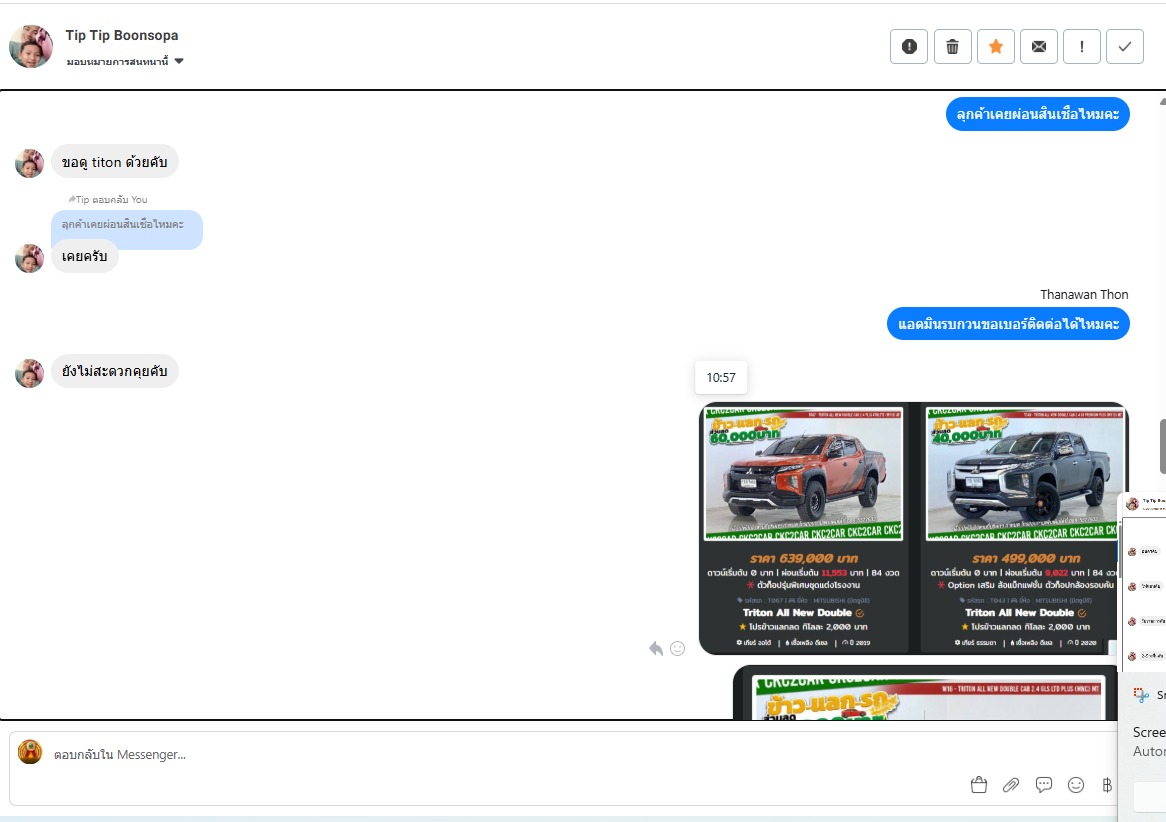Click the quoted reply 'ลูกค้าเคยผ่อนสินเชื่อไหมคะ' in gray-blue
This screenshot has width=1166, height=822.
coord(126,225)
